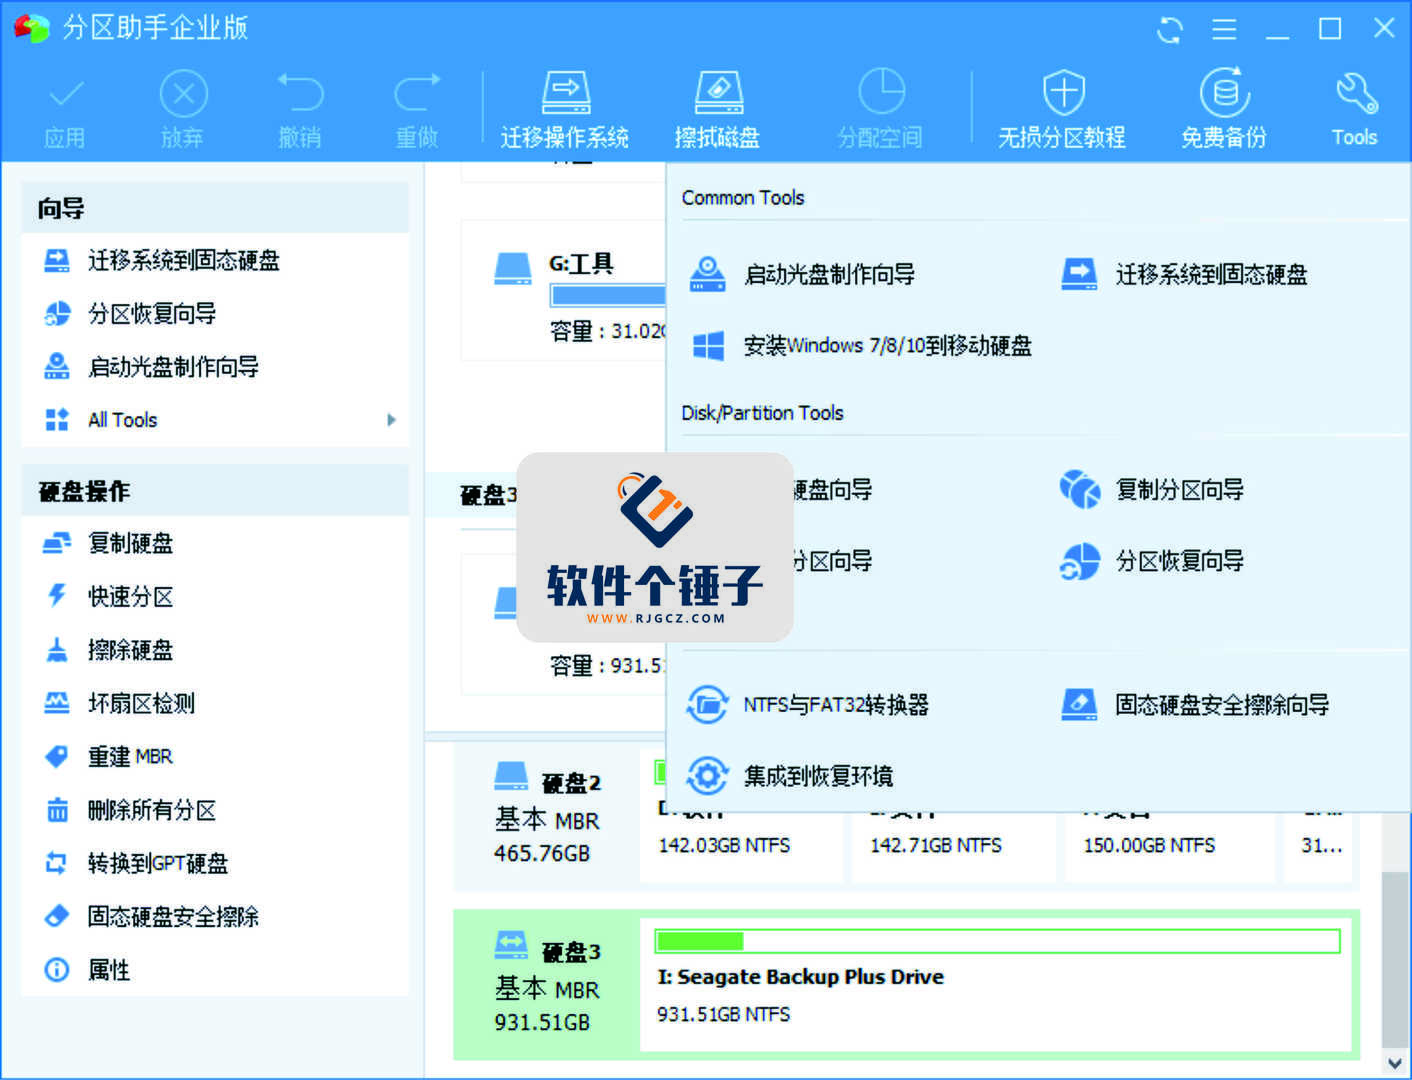Click the 硬盘操作 section header
1412x1080 pixels.
[215, 491]
